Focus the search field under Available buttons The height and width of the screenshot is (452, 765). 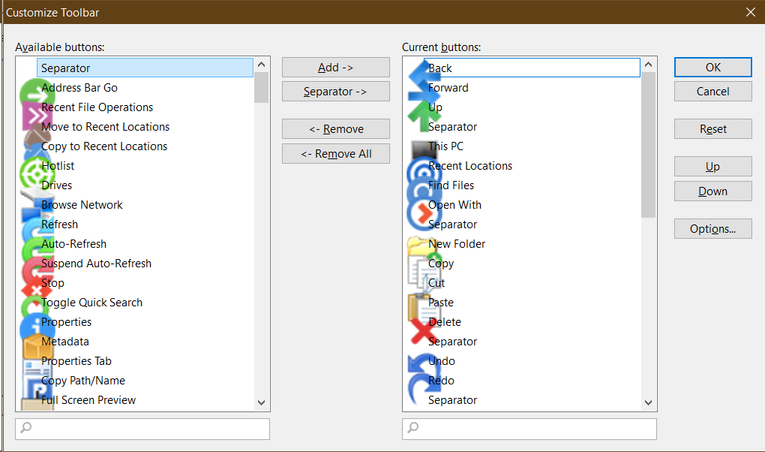142,429
